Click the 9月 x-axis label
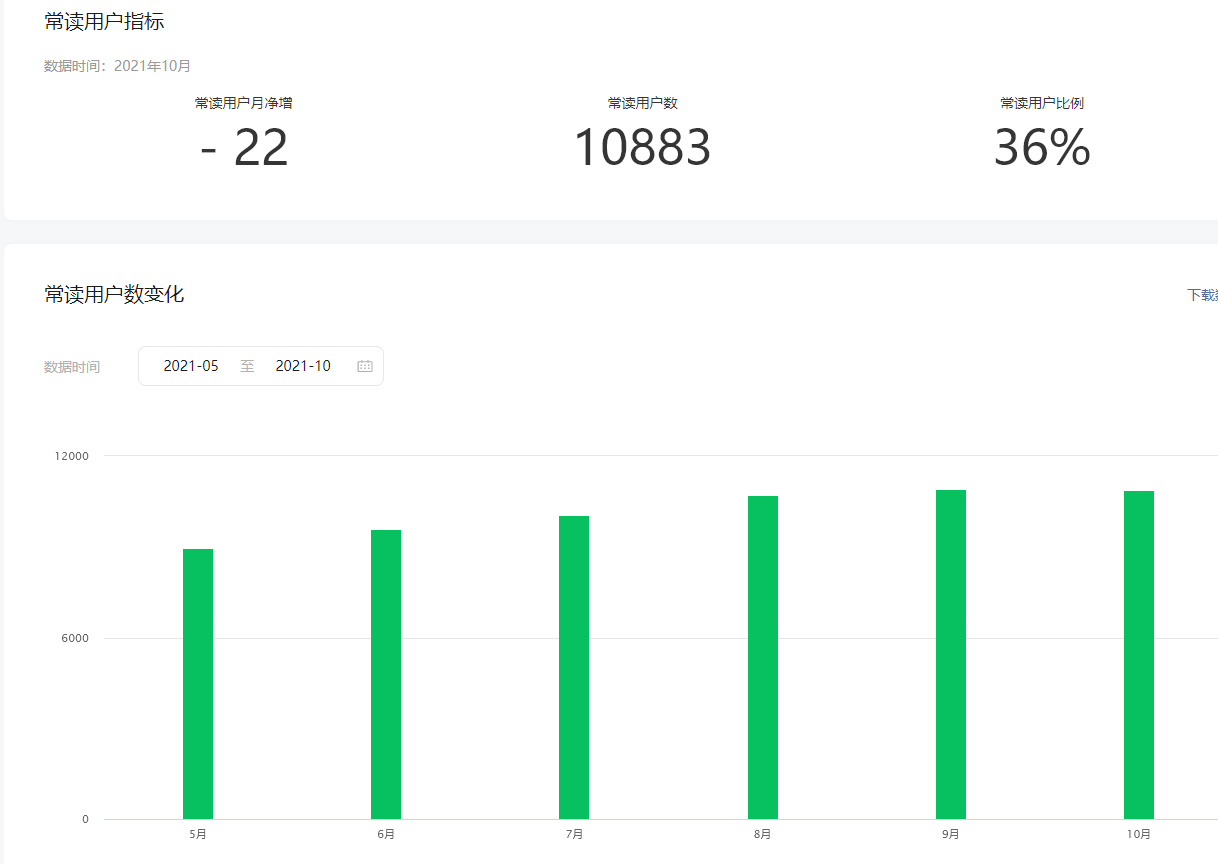This screenshot has width=1218, height=864. point(951,834)
